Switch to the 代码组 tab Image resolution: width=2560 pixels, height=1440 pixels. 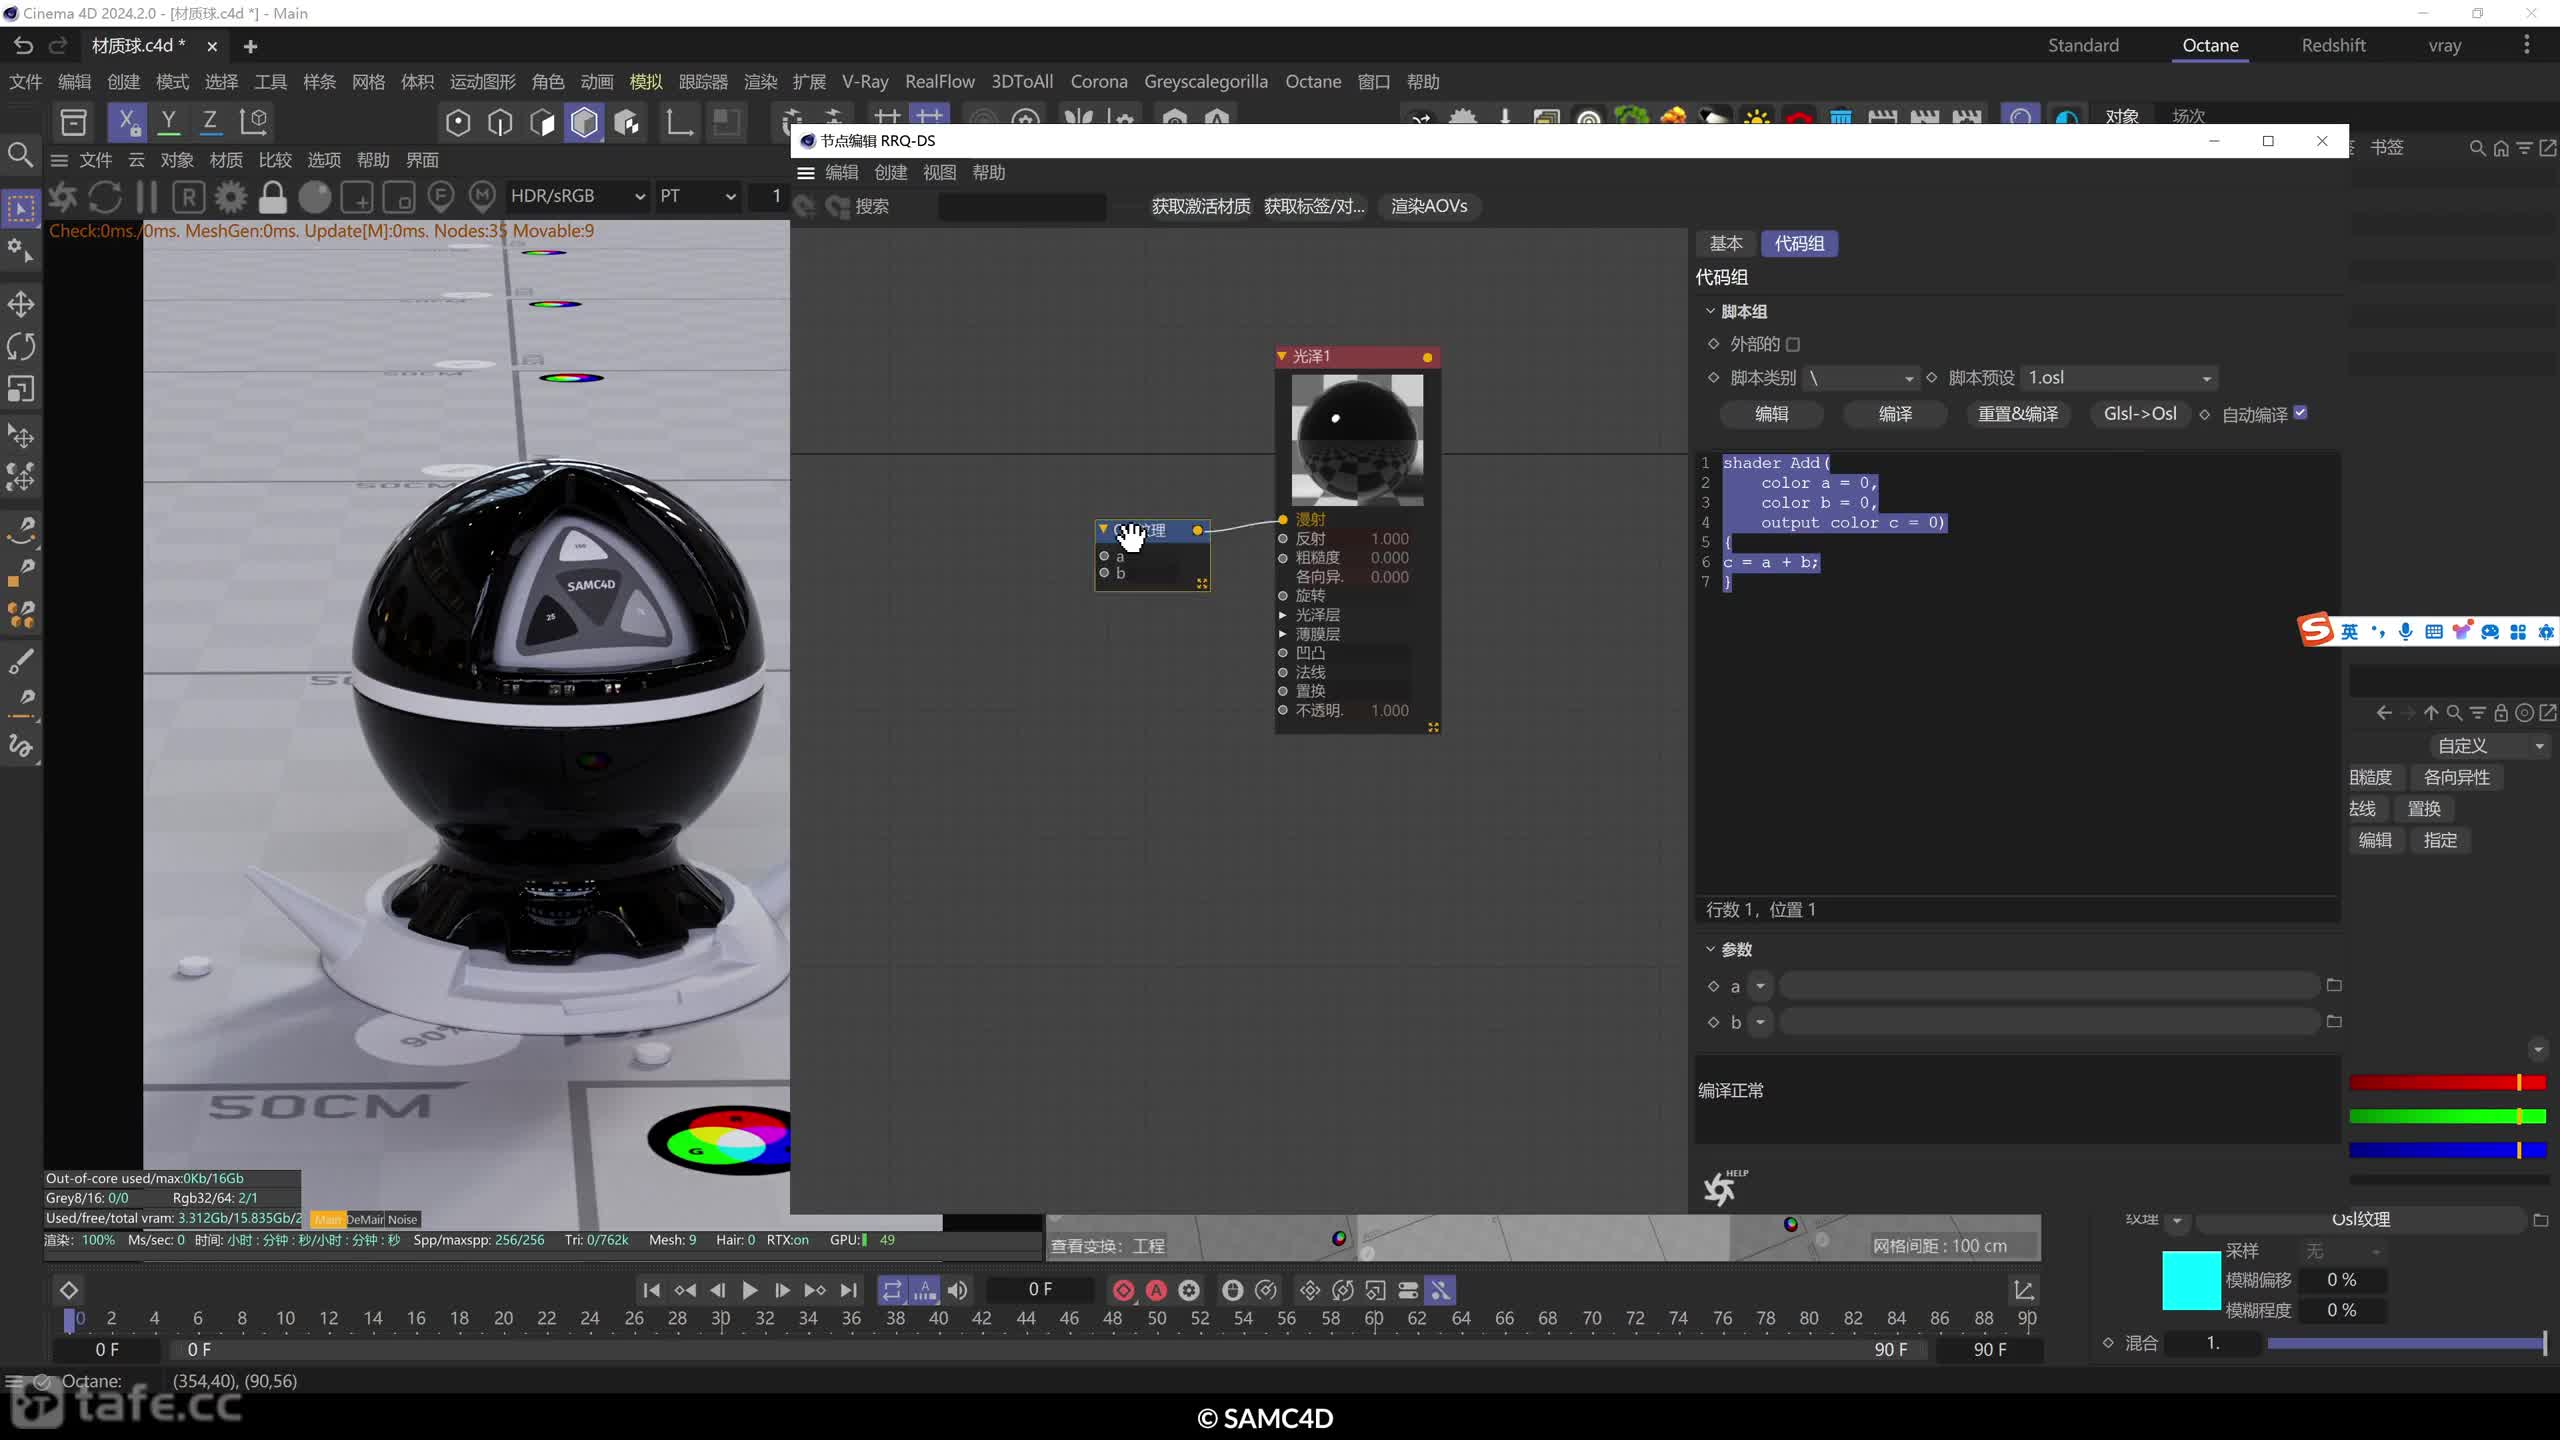click(1799, 243)
